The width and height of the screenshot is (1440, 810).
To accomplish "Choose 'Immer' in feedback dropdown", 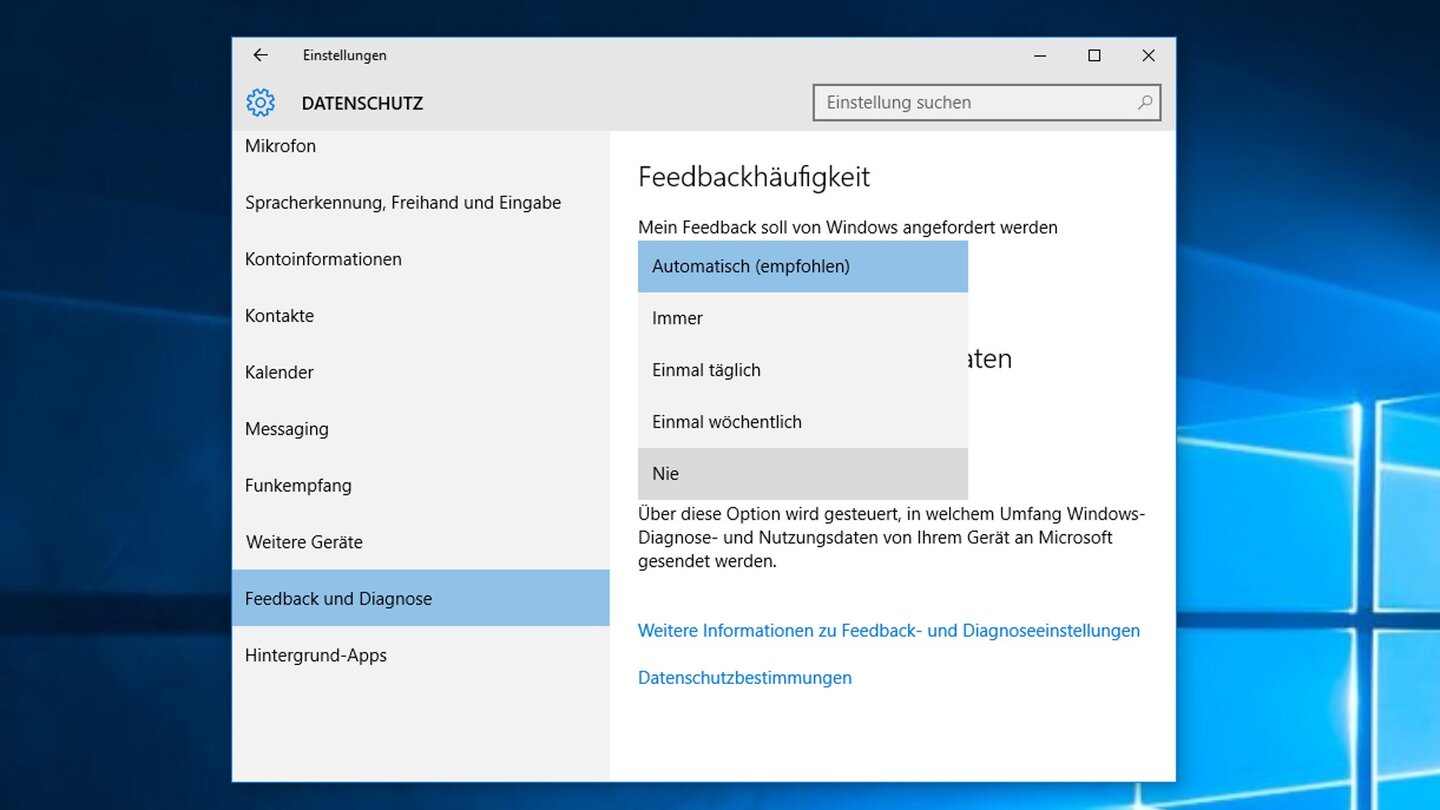I will pyautogui.click(x=803, y=318).
